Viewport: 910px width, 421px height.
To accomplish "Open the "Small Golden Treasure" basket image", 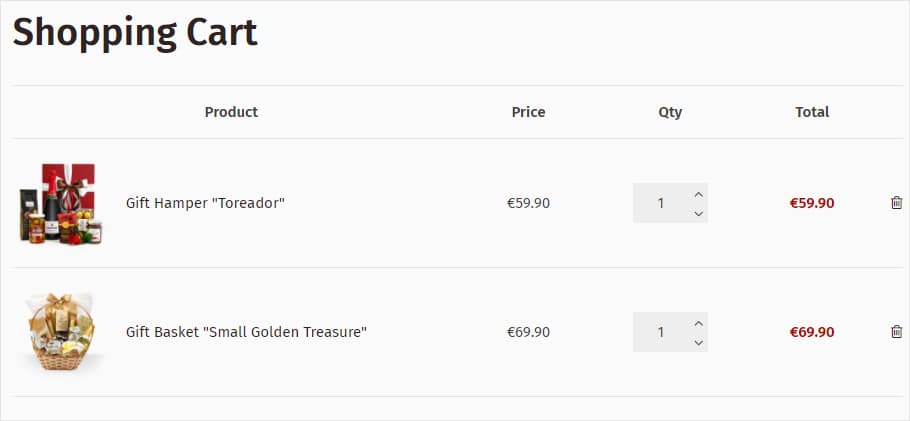I will (61, 332).
